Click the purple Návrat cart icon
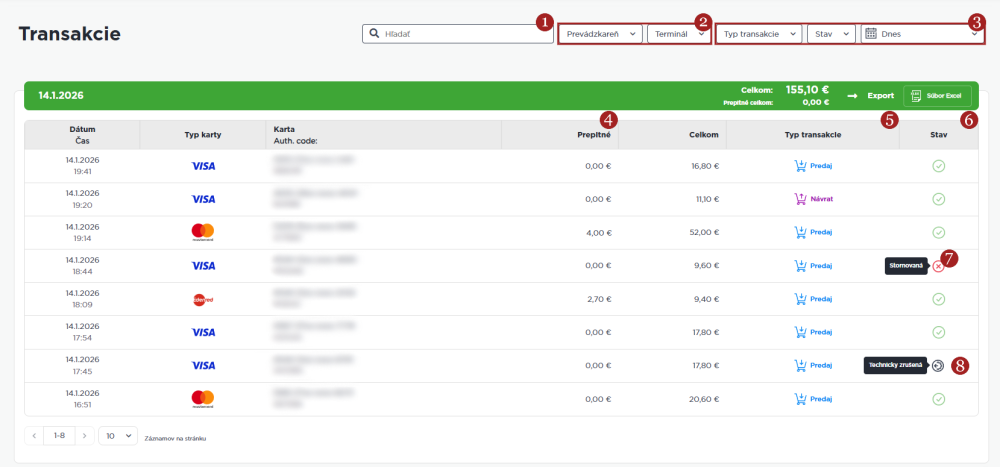 pyautogui.click(x=800, y=199)
